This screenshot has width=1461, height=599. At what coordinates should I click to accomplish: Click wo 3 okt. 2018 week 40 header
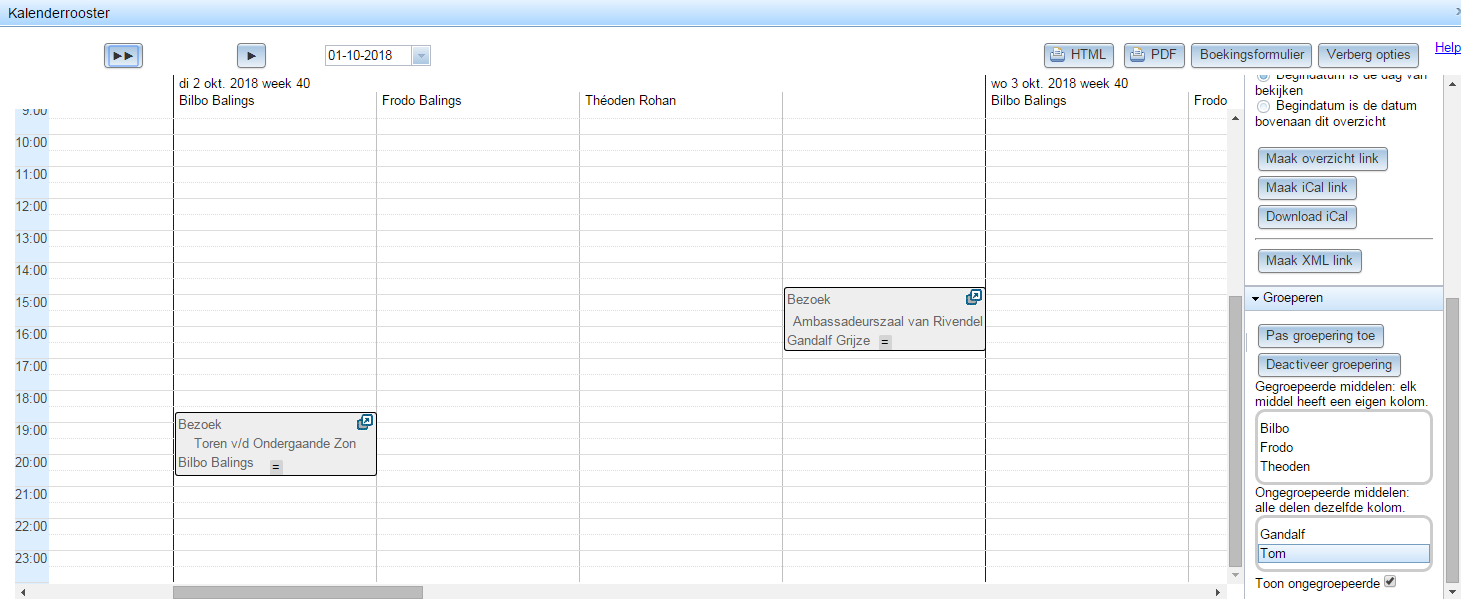coord(1059,84)
